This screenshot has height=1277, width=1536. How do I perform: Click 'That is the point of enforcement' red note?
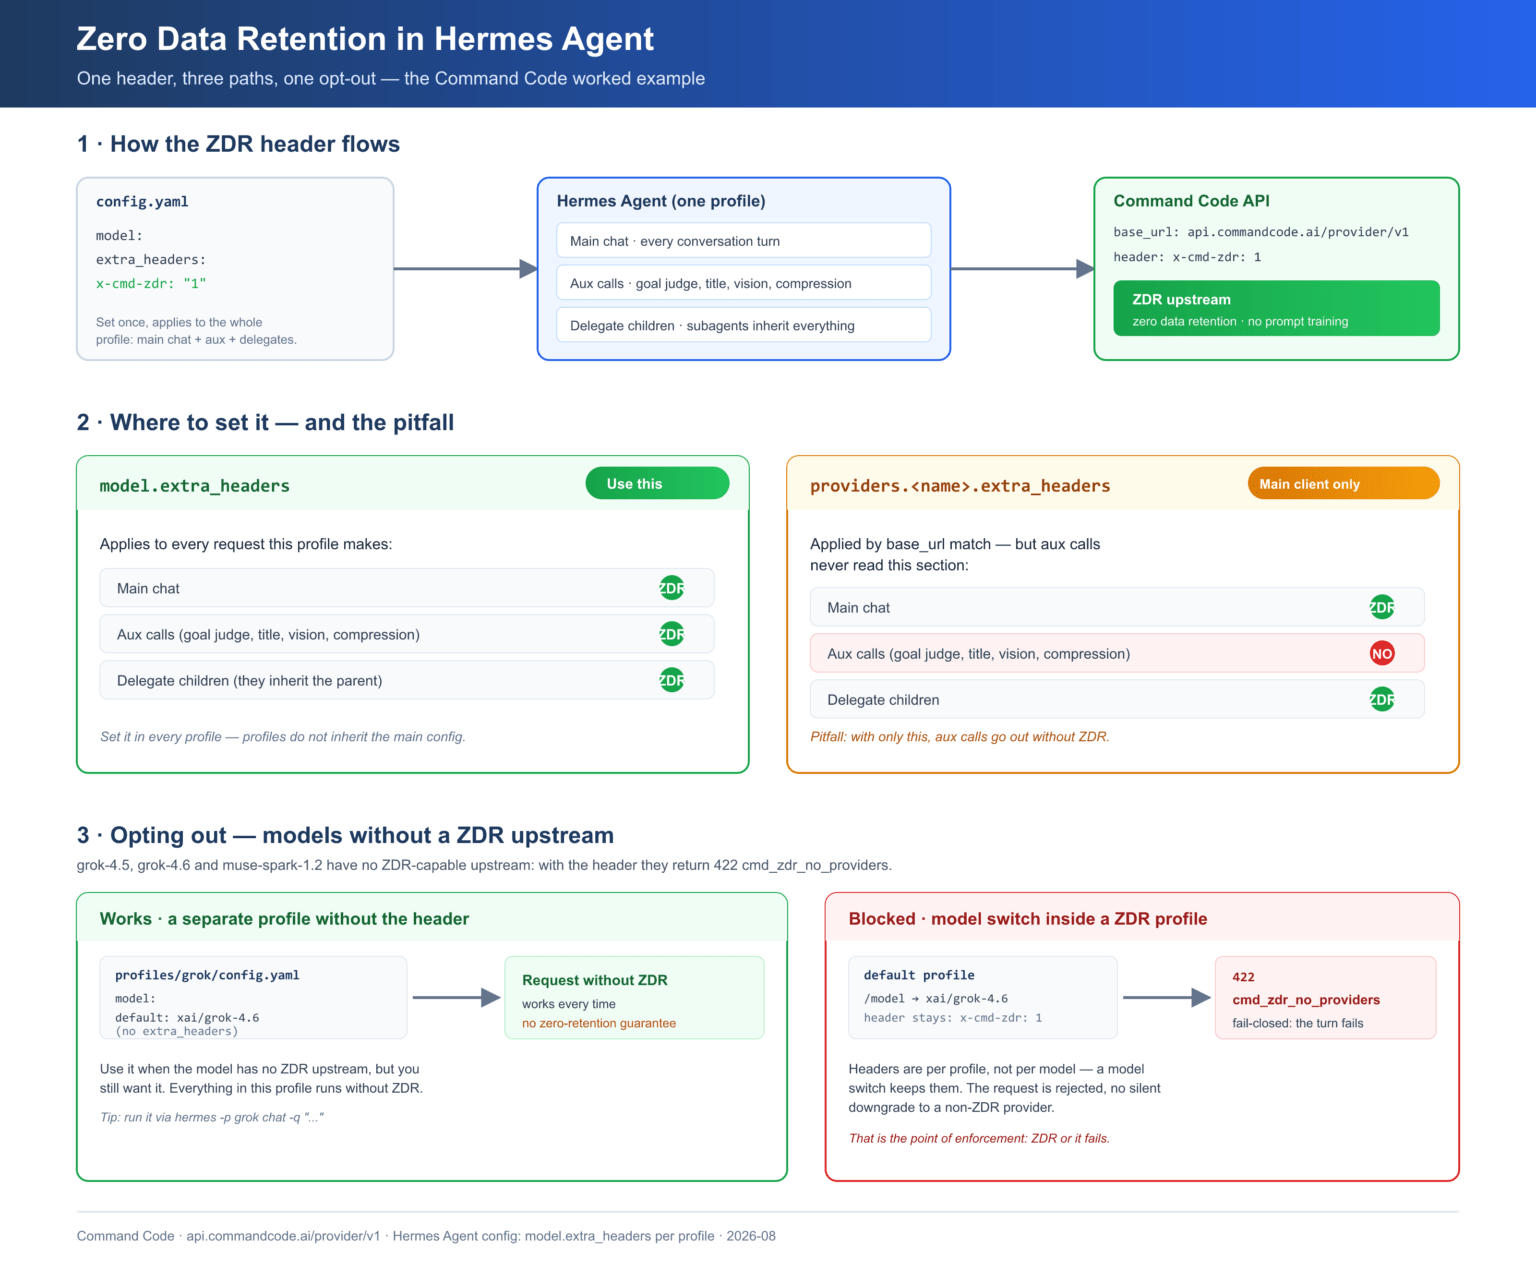pos(979,1138)
